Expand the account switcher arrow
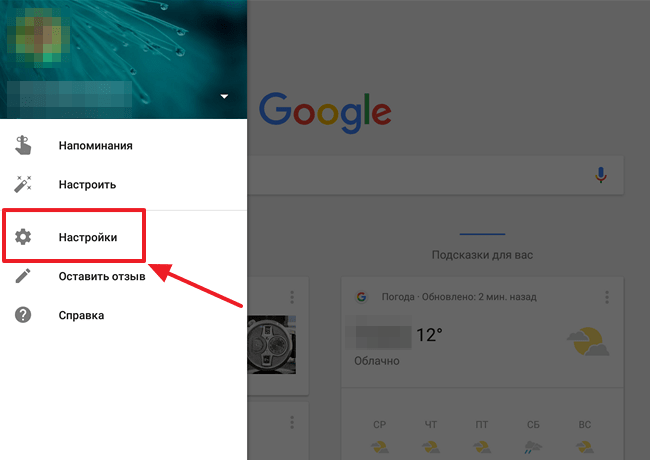This screenshot has height=460, width=650. click(224, 96)
